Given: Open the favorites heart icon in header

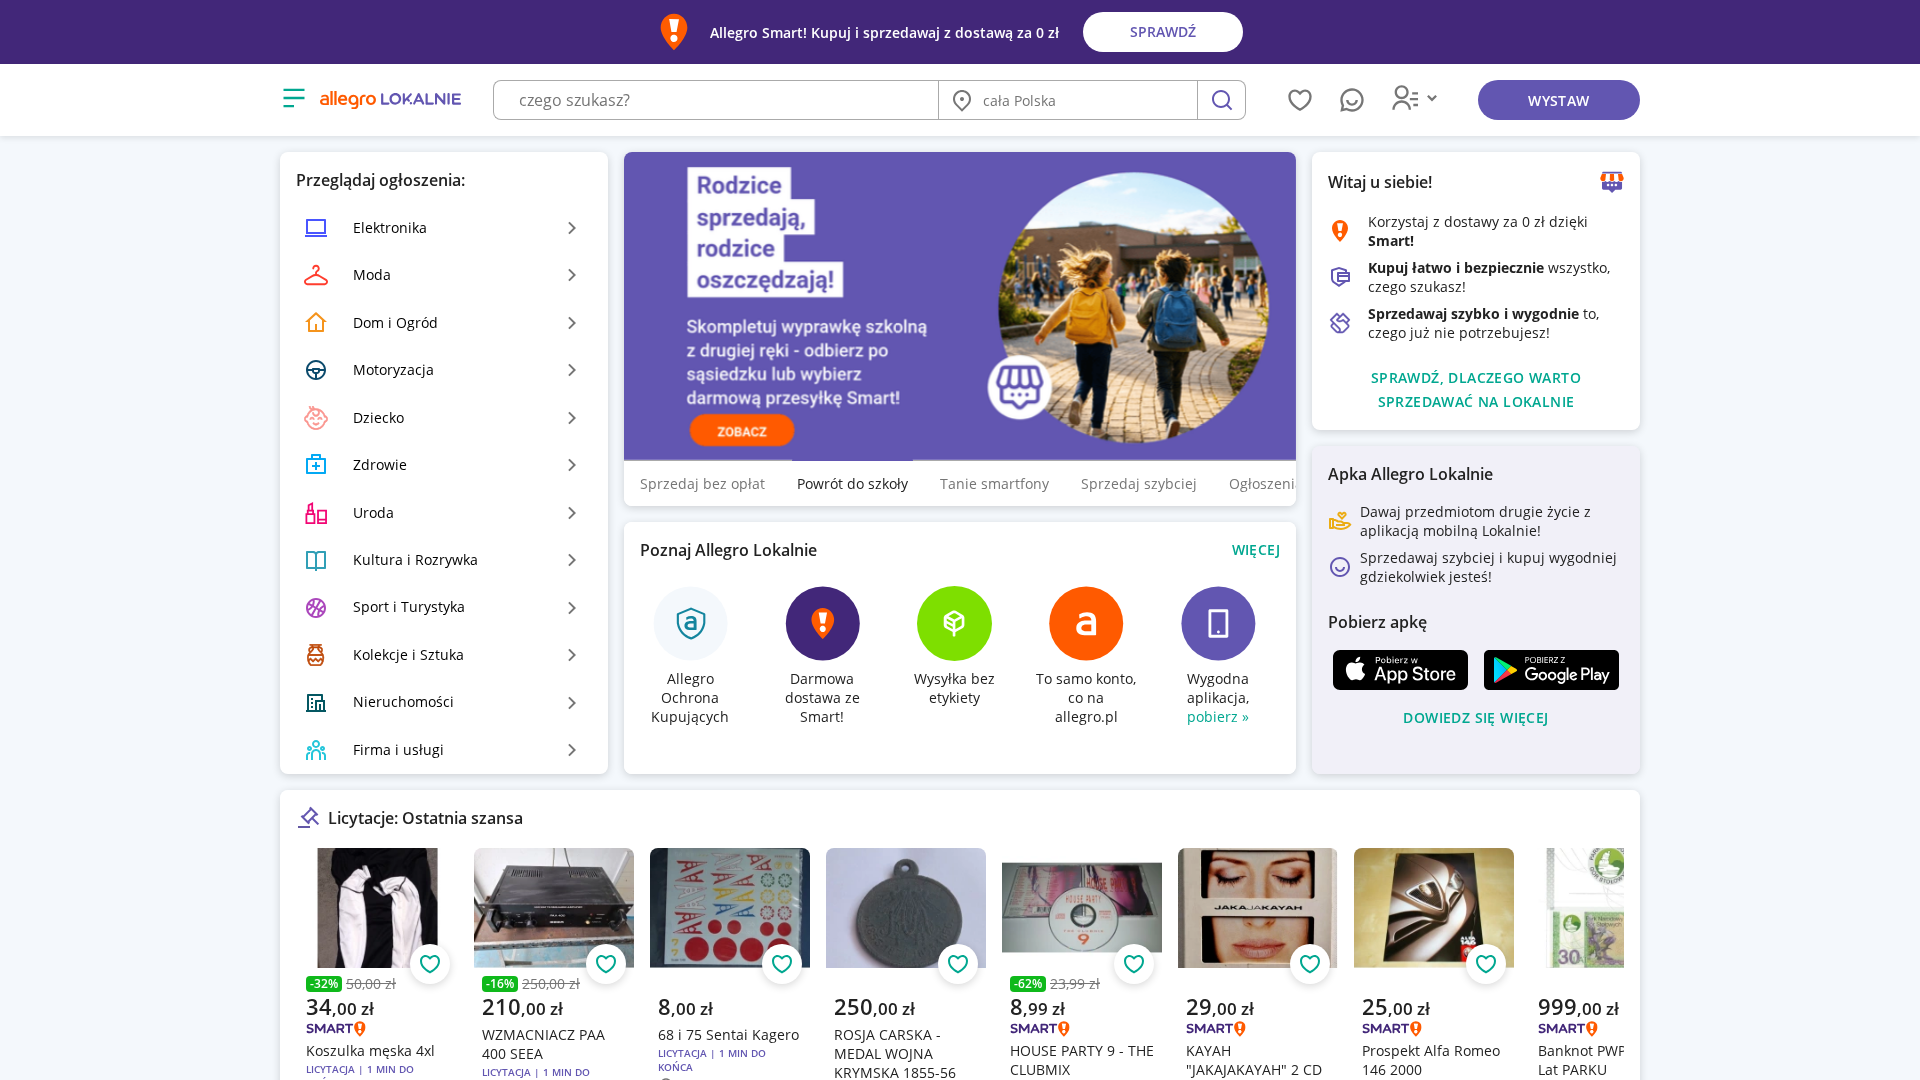Looking at the screenshot, I should [1299, 100].
